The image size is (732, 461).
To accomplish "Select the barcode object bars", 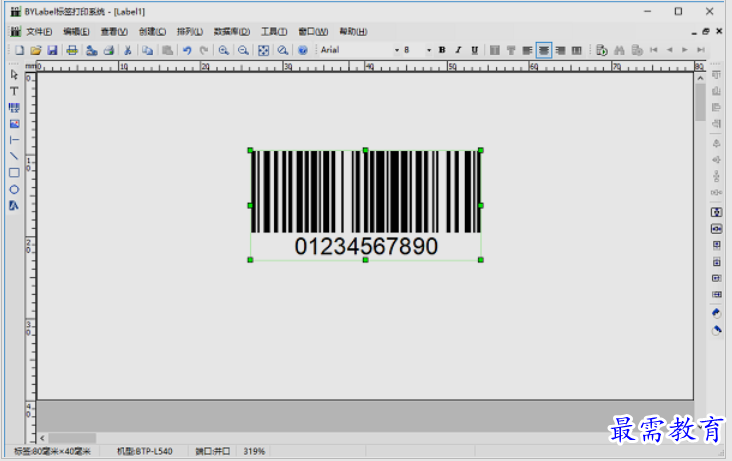I will 366,191.
